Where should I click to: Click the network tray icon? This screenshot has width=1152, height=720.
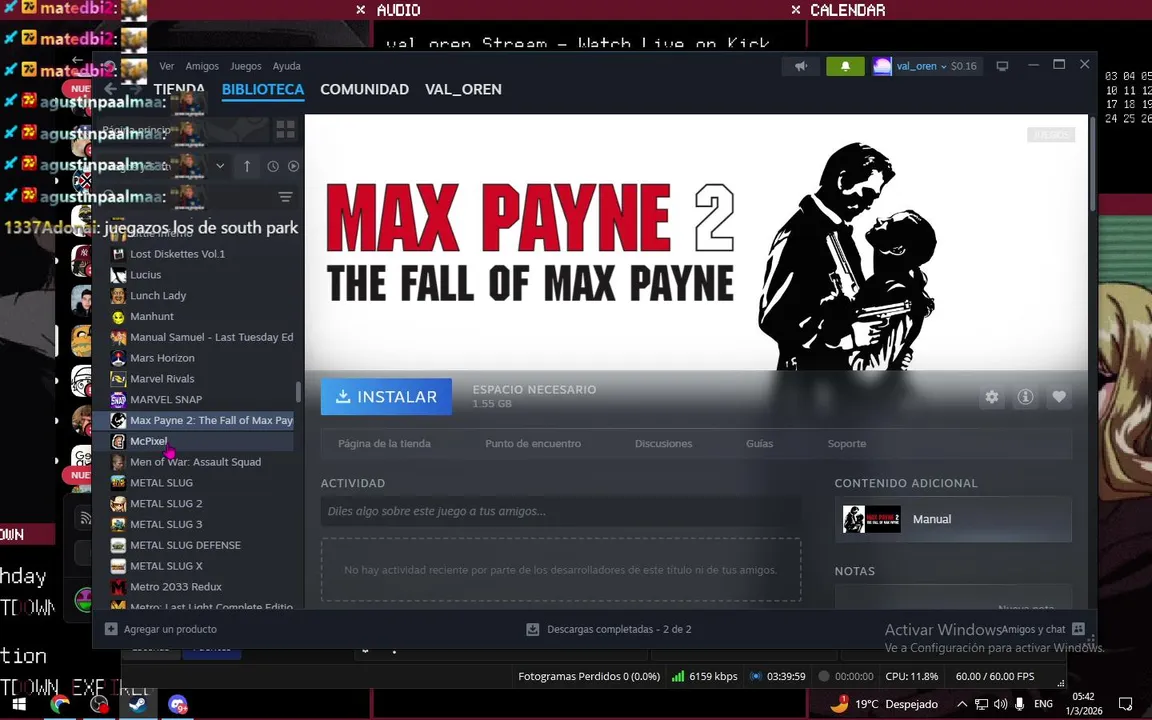tap(981, 704)
